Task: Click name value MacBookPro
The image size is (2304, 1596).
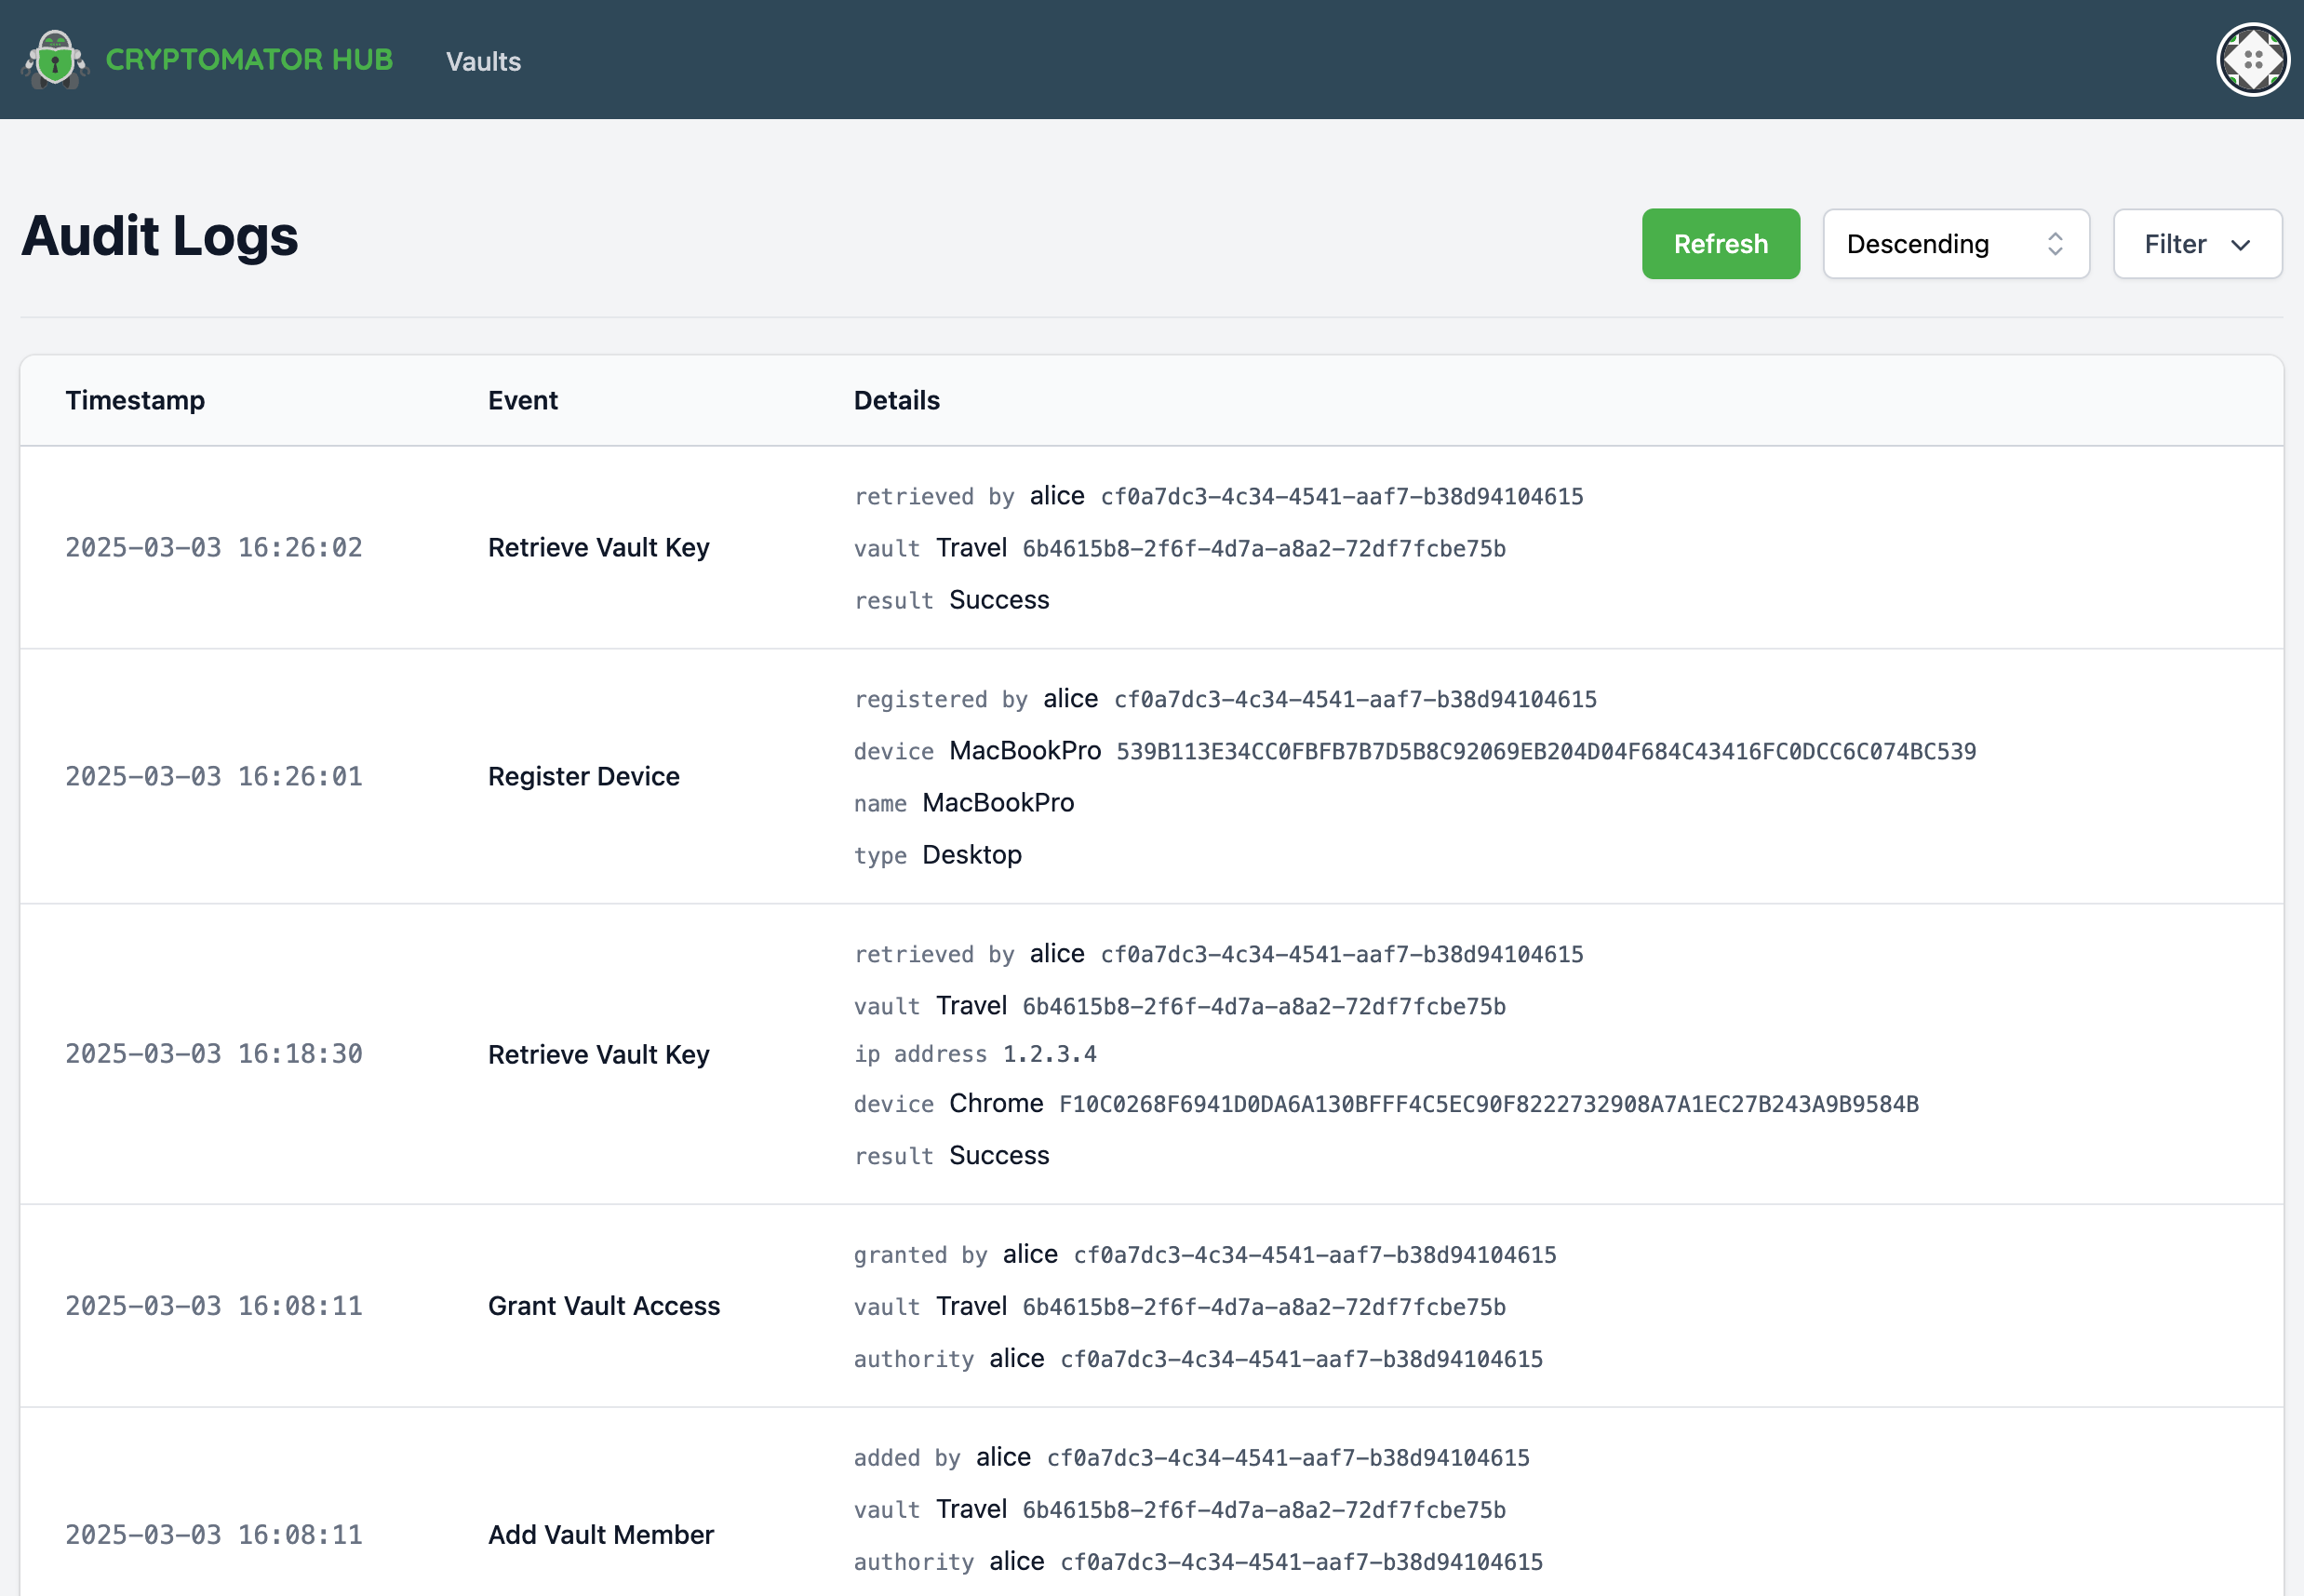Action: 998,802
